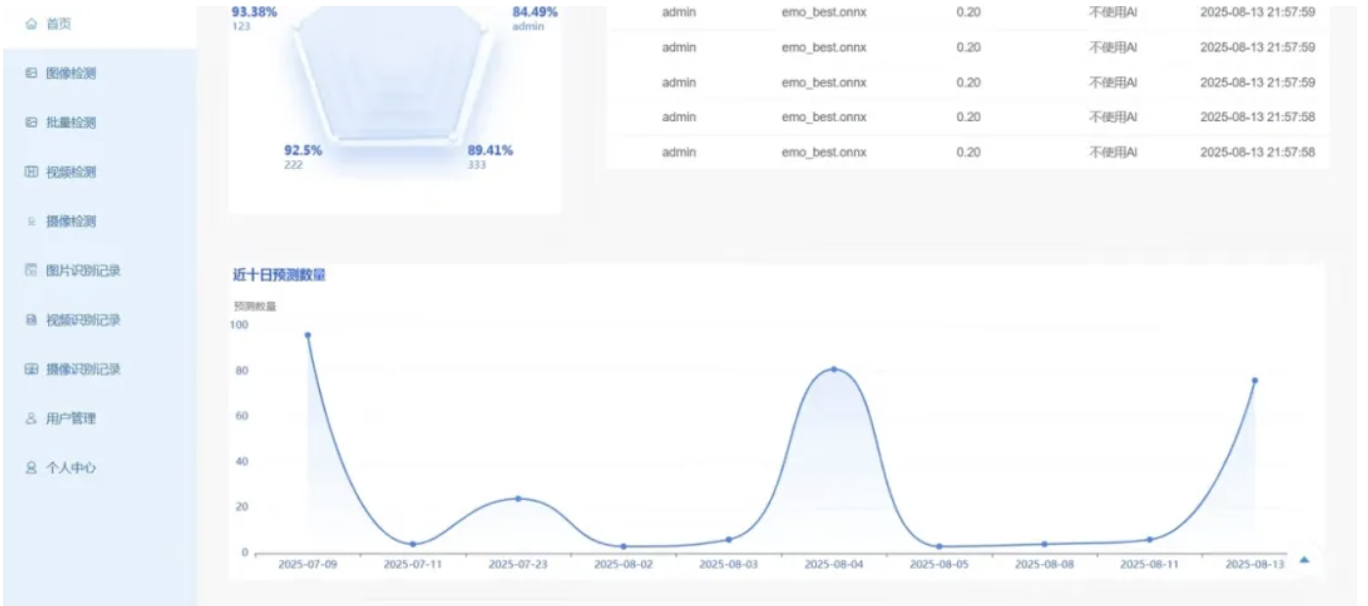This screenshot has height=606, width=1368.
Task: Click the 预测数量 y-axis name
Action: pos(255,306)
